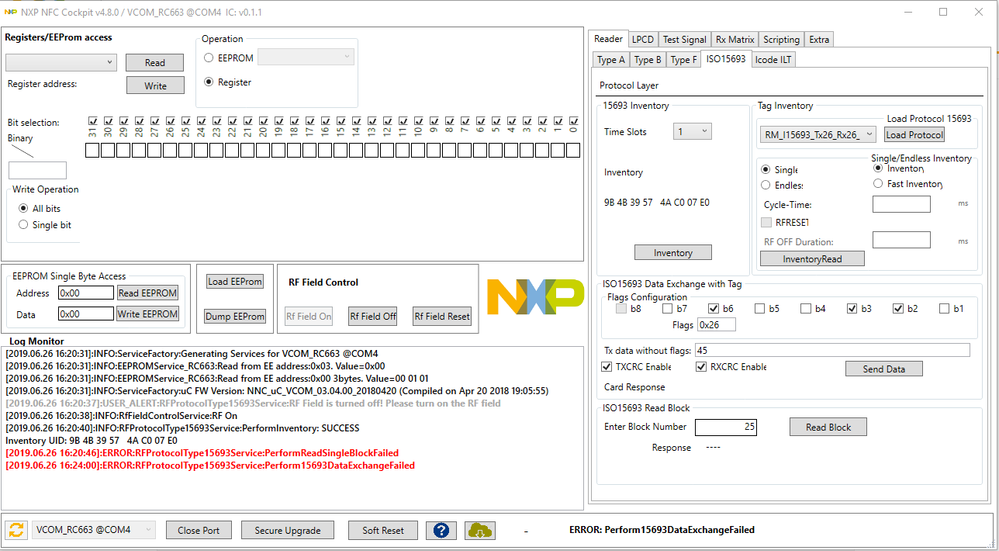
Task: Click Load EEProm button
Action: pyautogui.click(x=234, y=282)
